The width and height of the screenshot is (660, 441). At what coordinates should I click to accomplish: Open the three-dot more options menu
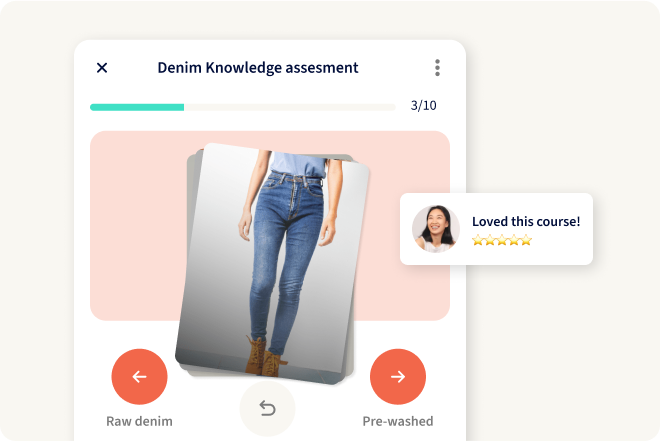tap(437, 68)
